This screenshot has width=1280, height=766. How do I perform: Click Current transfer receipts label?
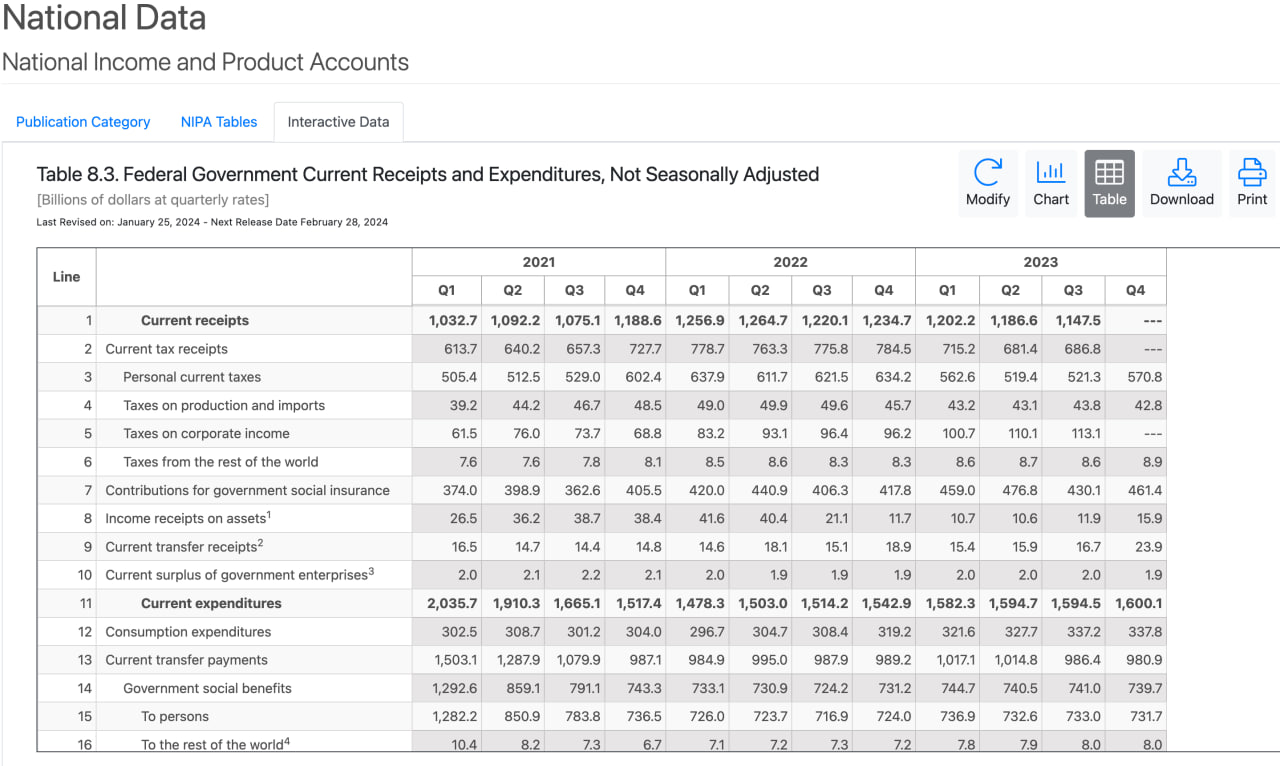[x=182, y=546]
